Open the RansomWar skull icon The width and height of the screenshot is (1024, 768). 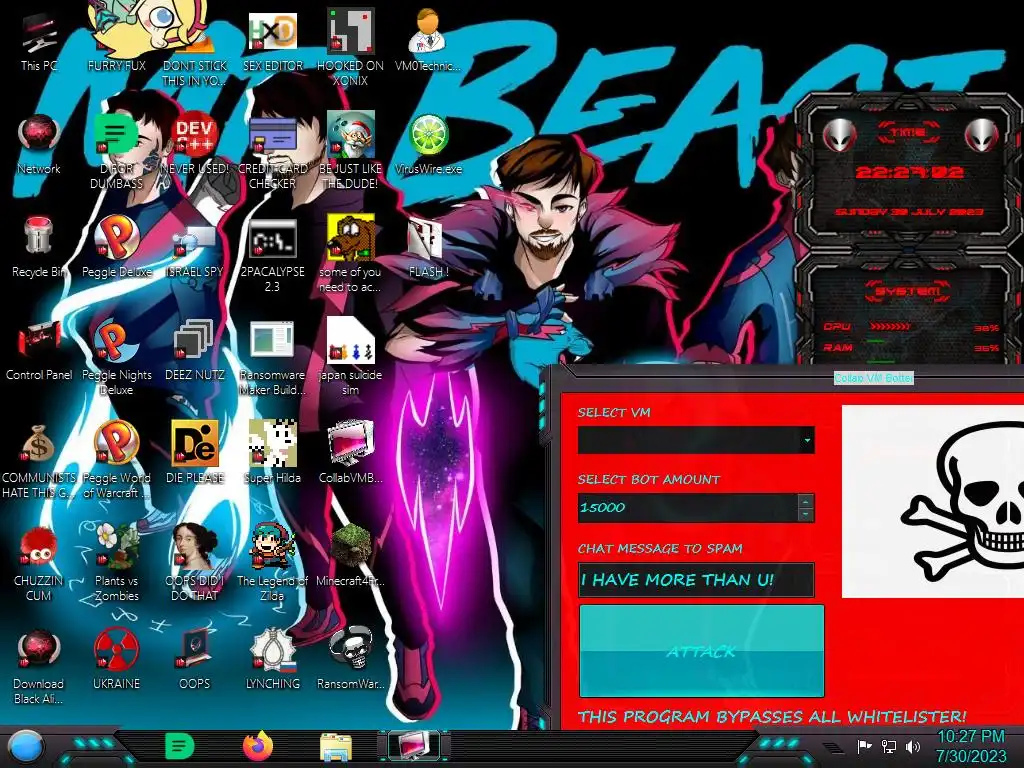350,660
